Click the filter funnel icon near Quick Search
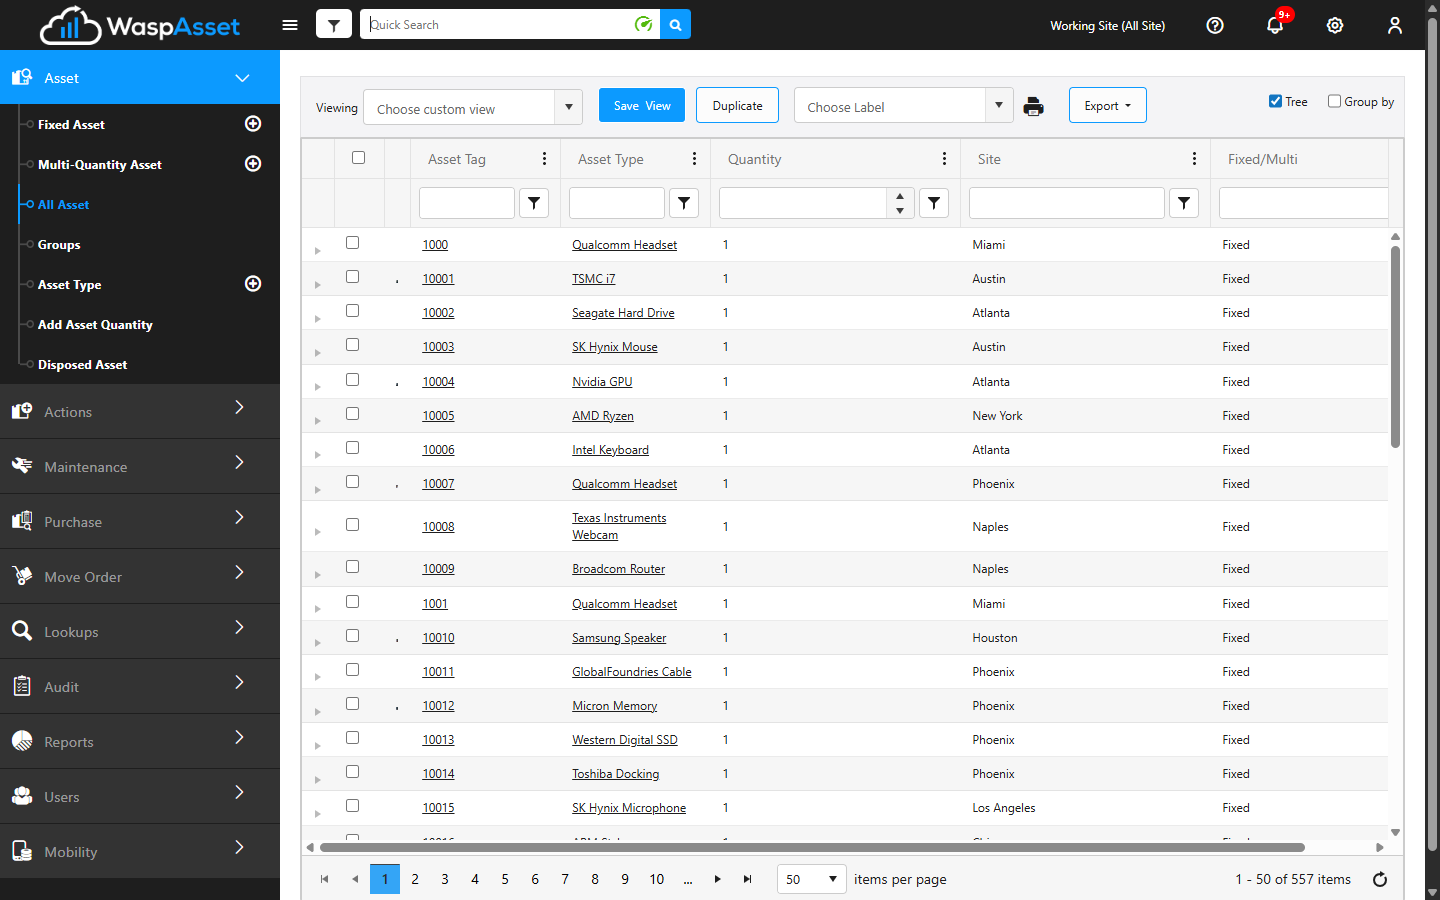The width and height of the screenshot is (1440, 900). (334, 25)
